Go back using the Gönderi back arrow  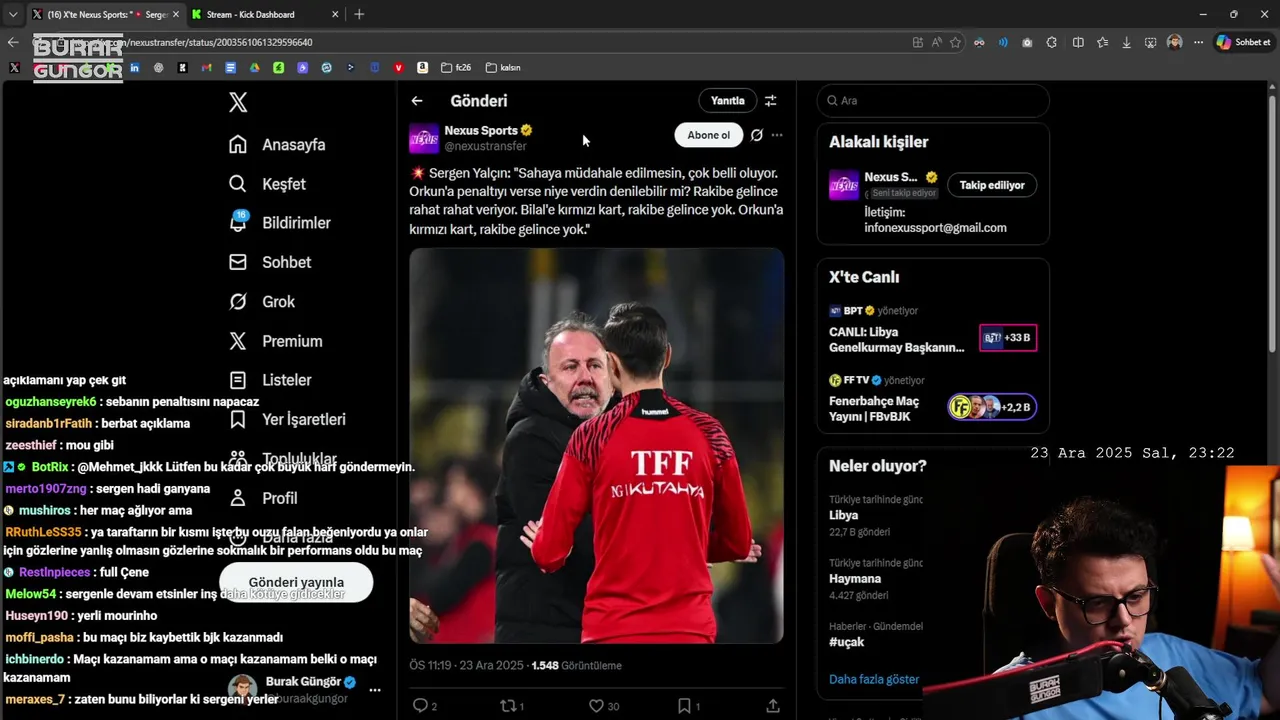pos(417,101)
